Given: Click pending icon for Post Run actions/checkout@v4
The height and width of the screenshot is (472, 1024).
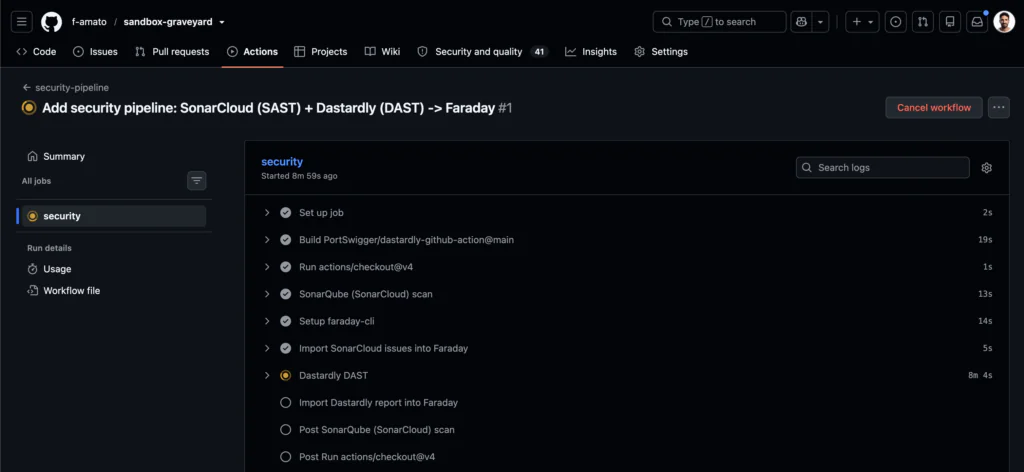Looking at the screenshot, I should tap(285, 457).
